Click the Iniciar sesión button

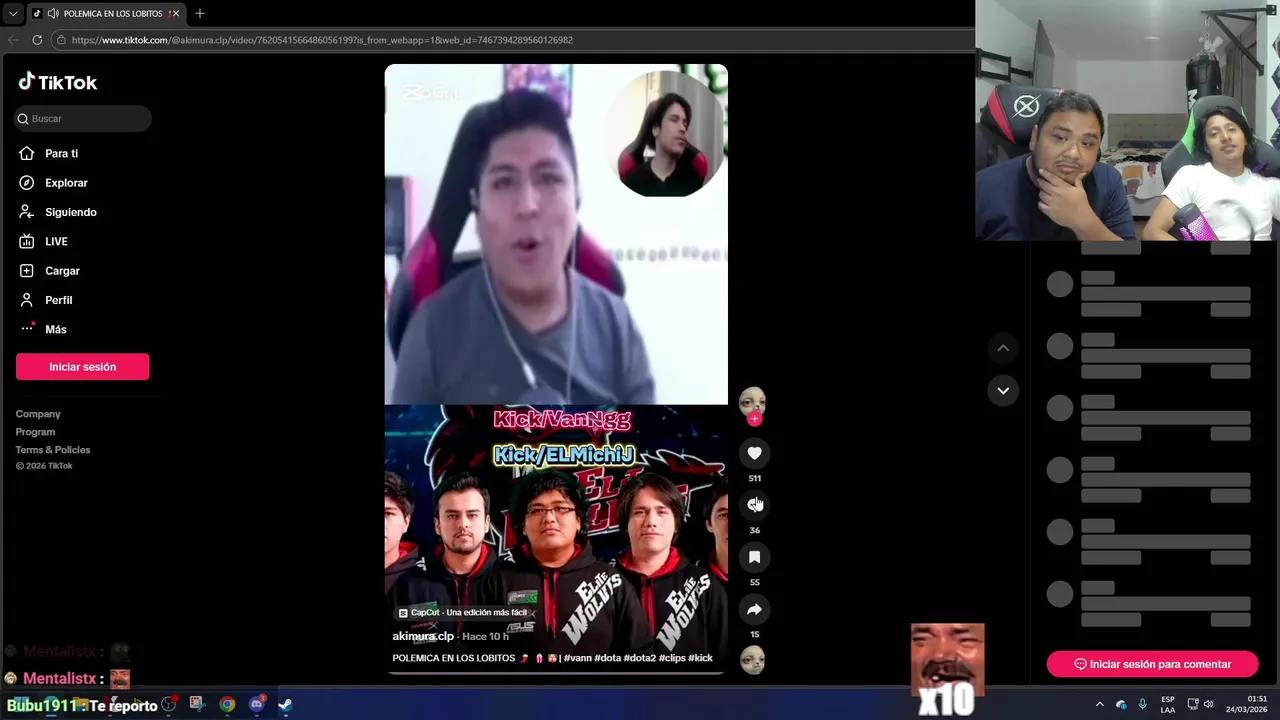click(x=82, y=367)
